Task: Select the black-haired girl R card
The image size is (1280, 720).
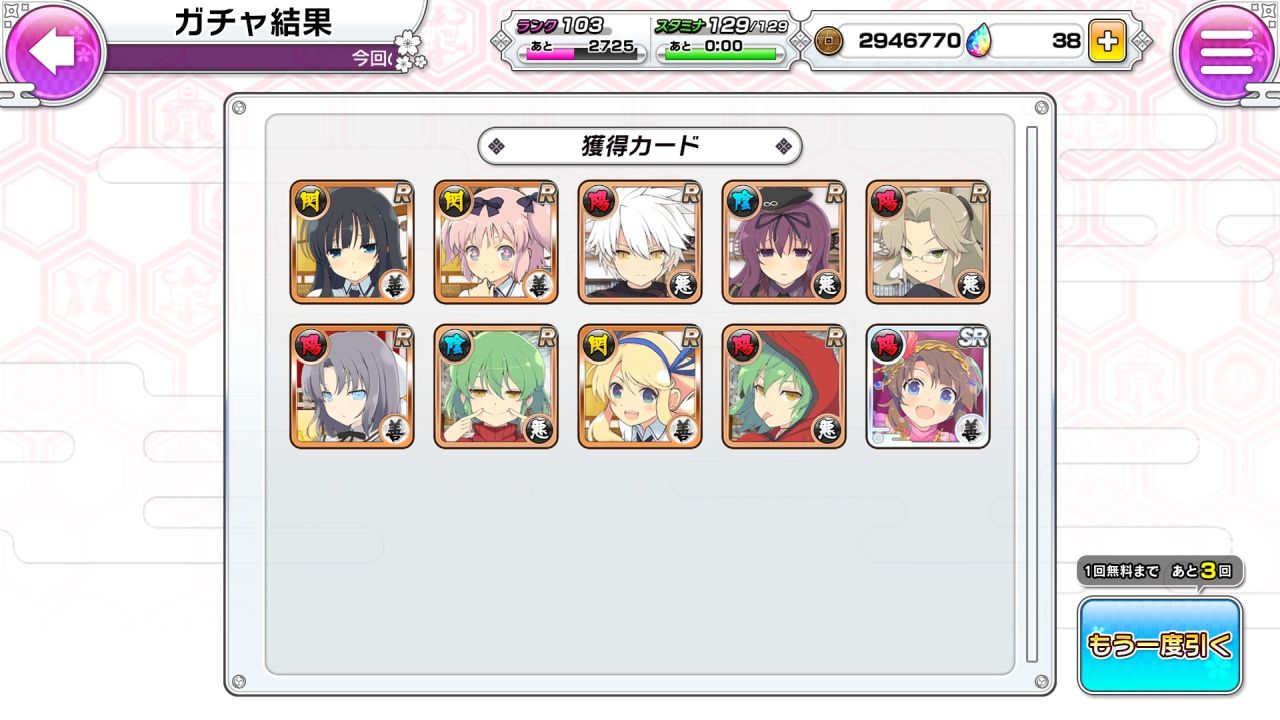Action: [x=352, y=242]
